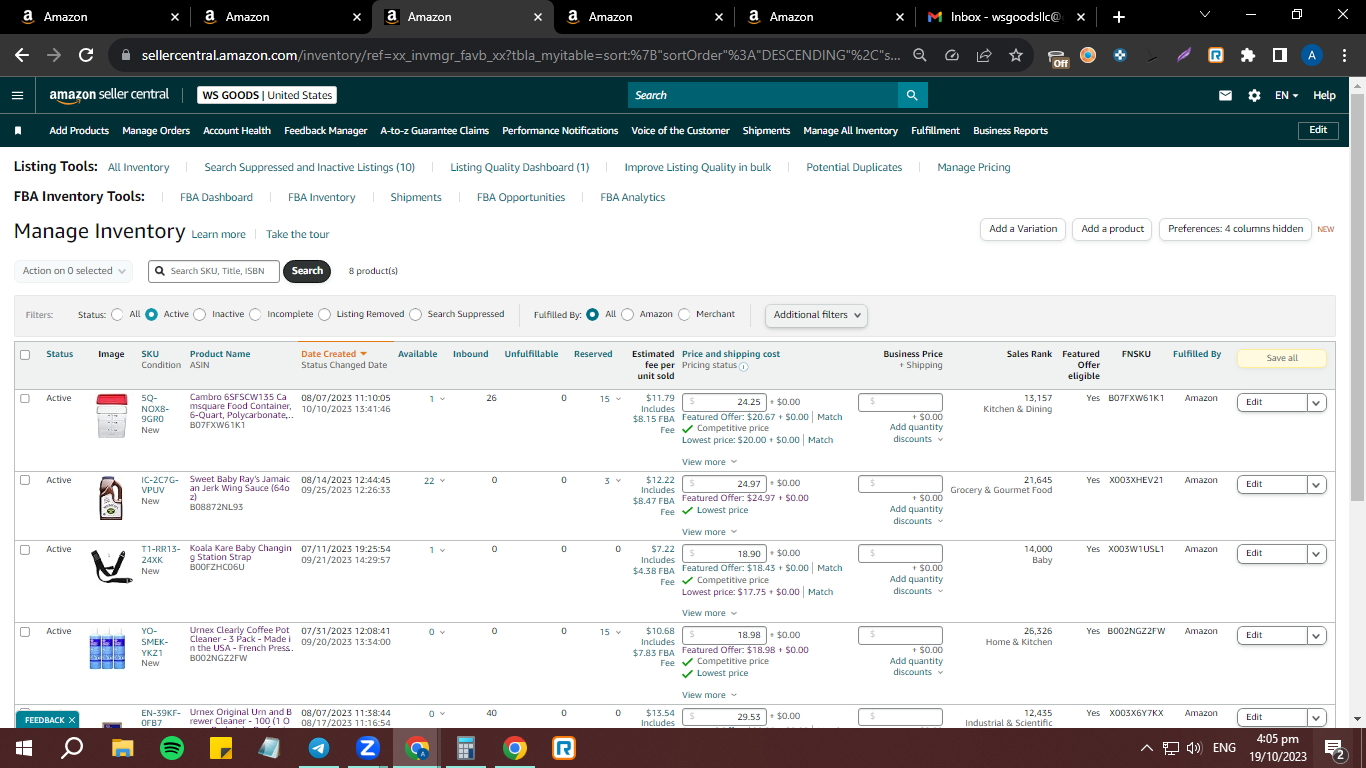Screen dimensions: 1366x768
Task: Select the Koala Kare row checkbox
Action: [25, 550]
